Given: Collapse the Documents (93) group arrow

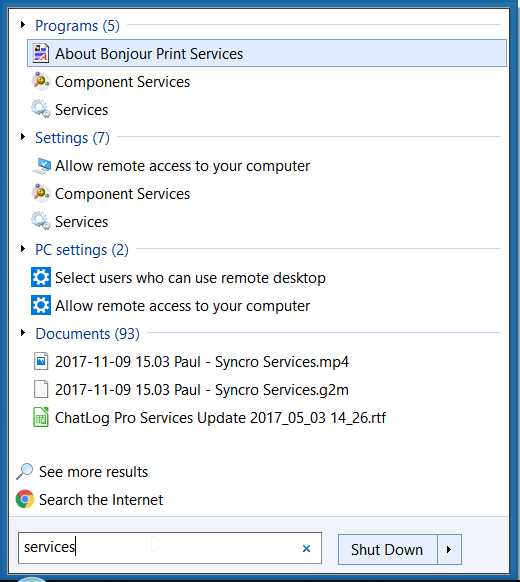Looking at the screenshot, I should (x=23, y=333).
